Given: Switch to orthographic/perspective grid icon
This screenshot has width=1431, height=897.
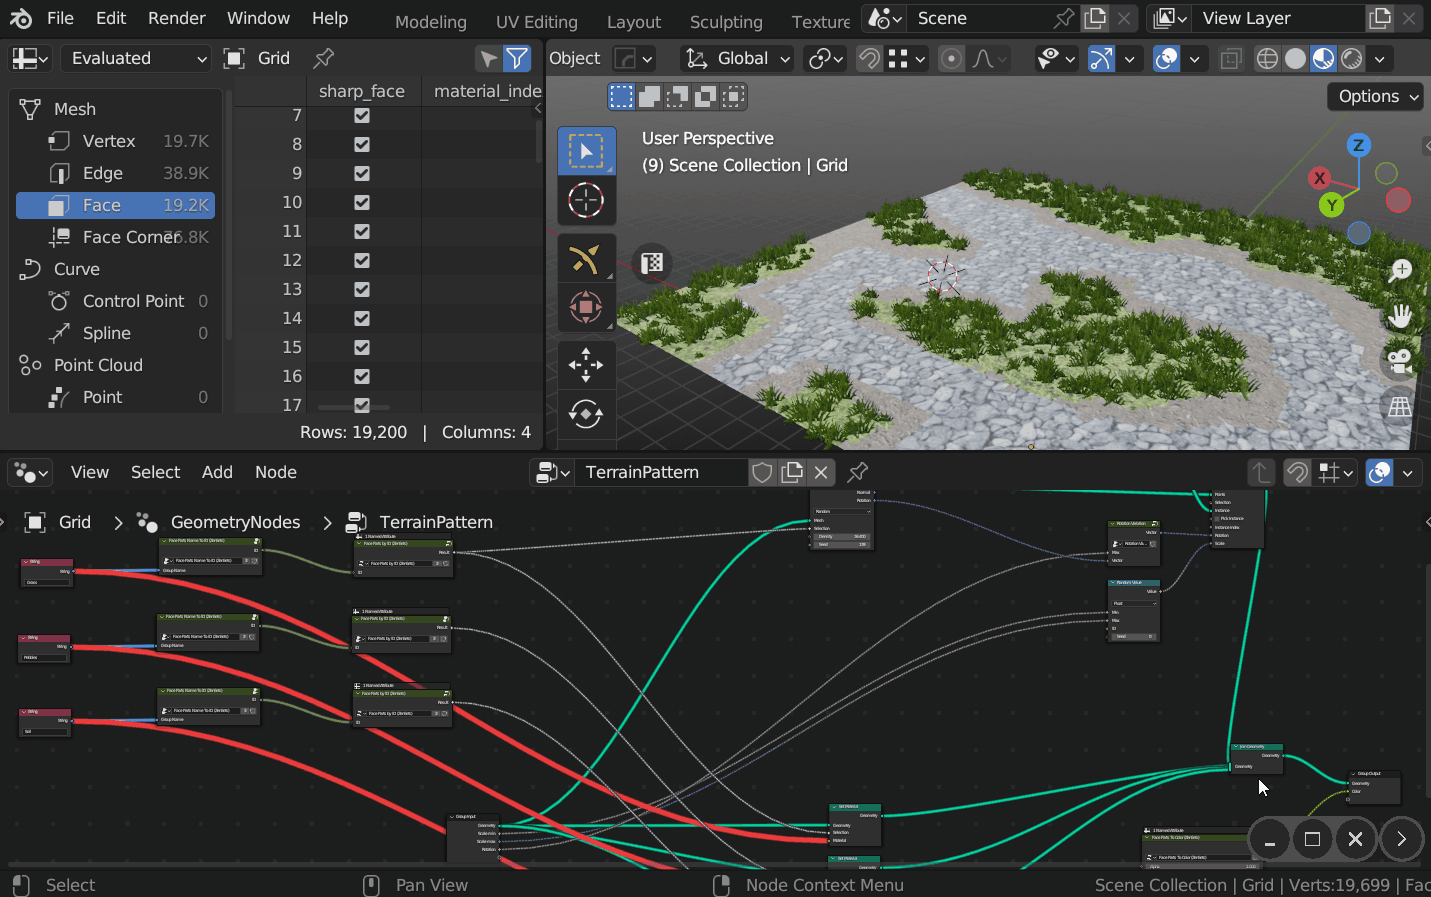Looking at the screenshot, I should coord(1400,406).
